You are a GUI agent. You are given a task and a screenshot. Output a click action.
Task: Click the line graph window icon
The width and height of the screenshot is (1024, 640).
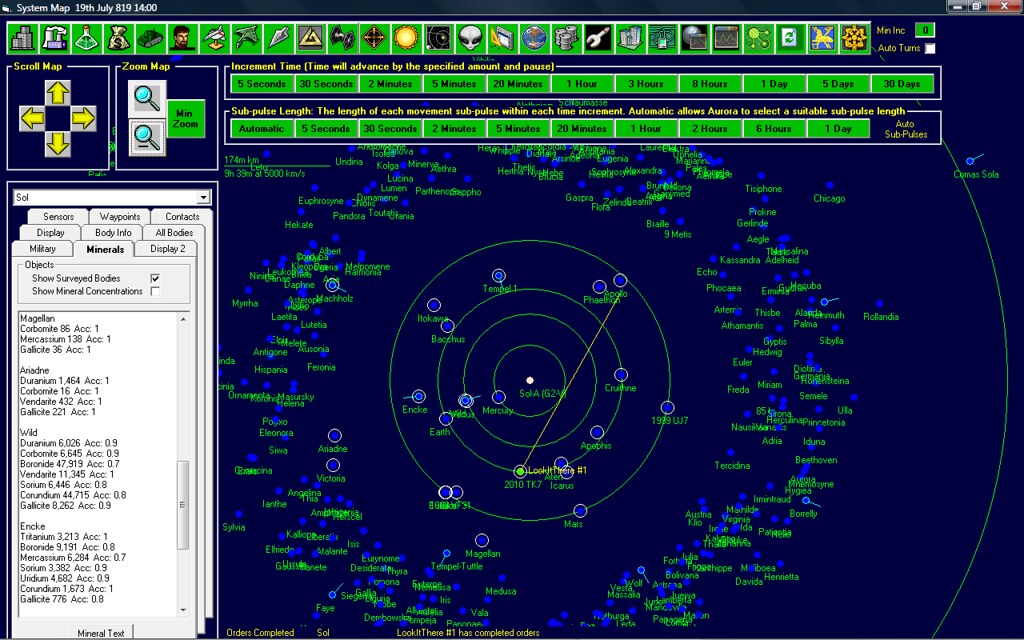(726, 38)
